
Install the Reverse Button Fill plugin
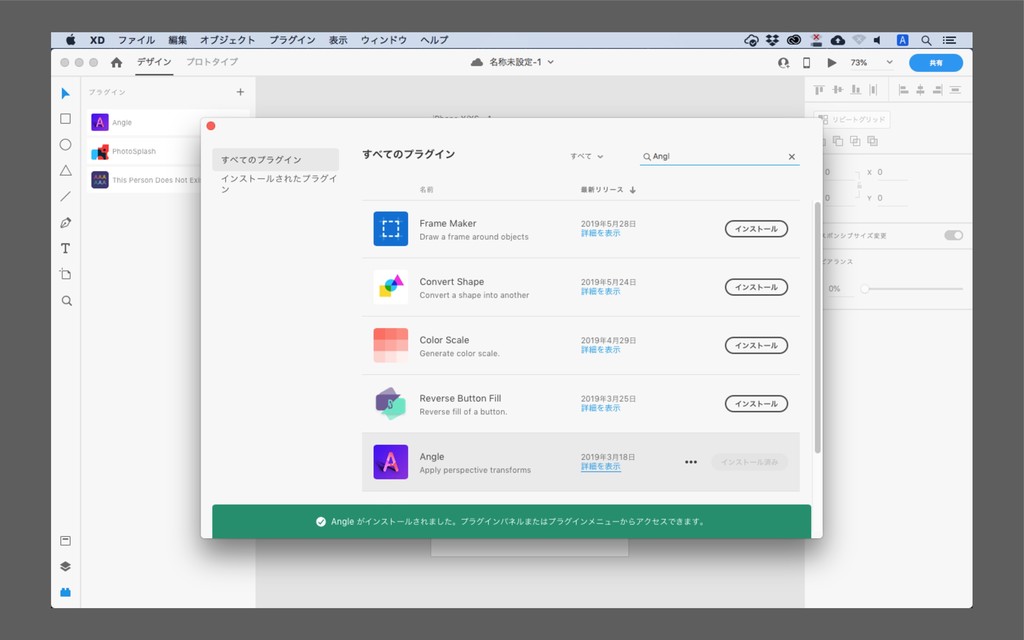point(756,404)
